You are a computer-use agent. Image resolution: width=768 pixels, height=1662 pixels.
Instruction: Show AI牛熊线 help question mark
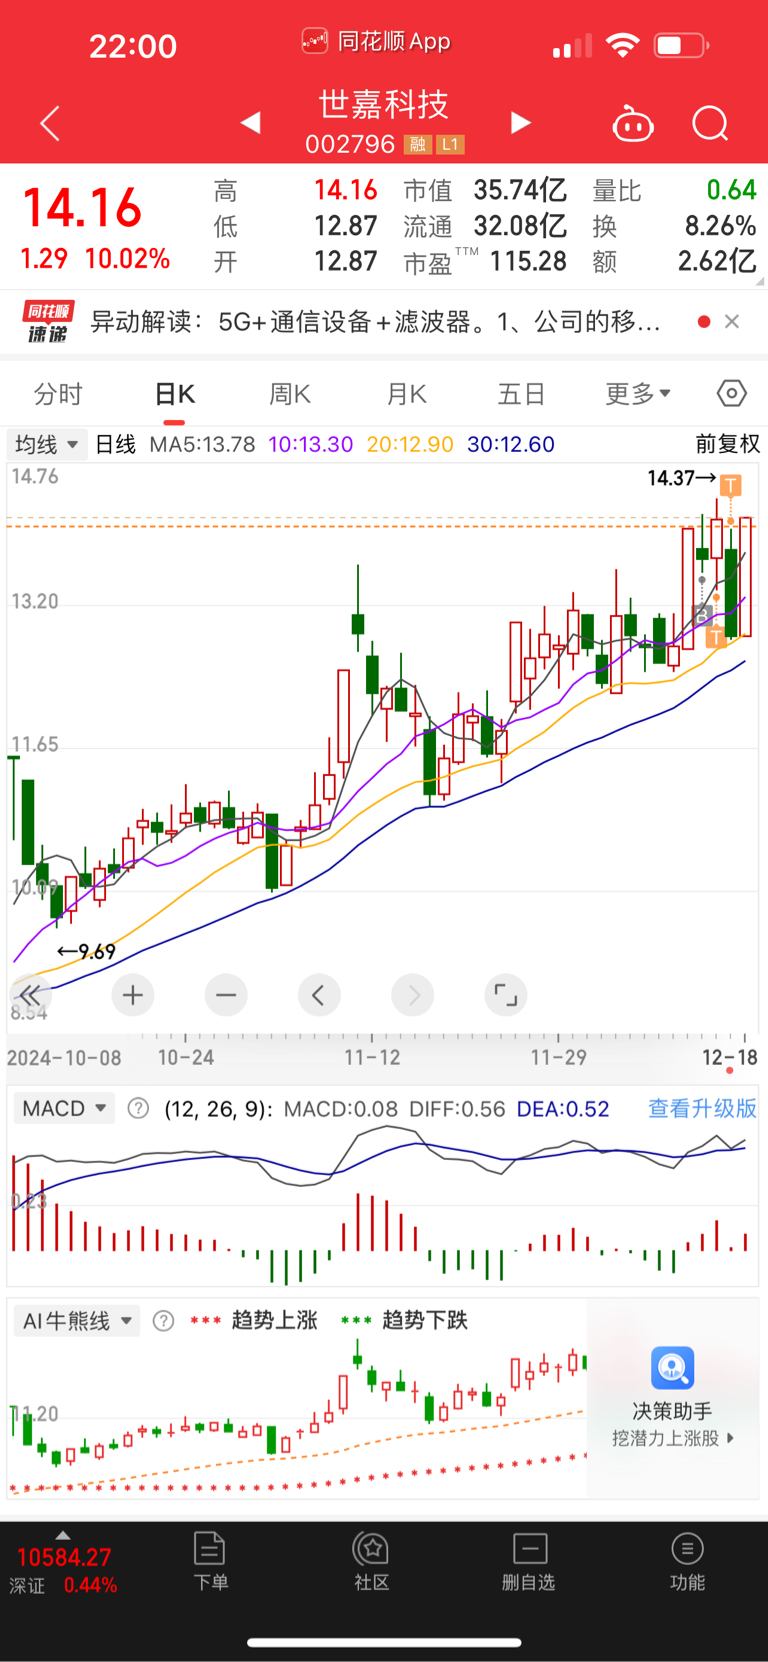point(163,1321)
